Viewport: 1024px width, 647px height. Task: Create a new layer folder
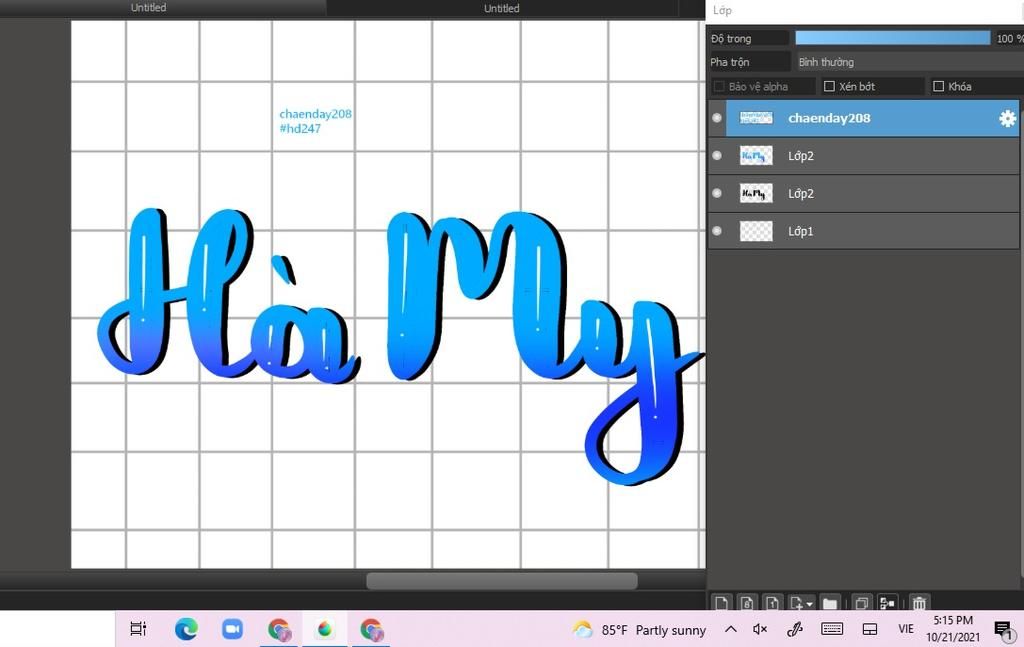(x=829, y=603)
